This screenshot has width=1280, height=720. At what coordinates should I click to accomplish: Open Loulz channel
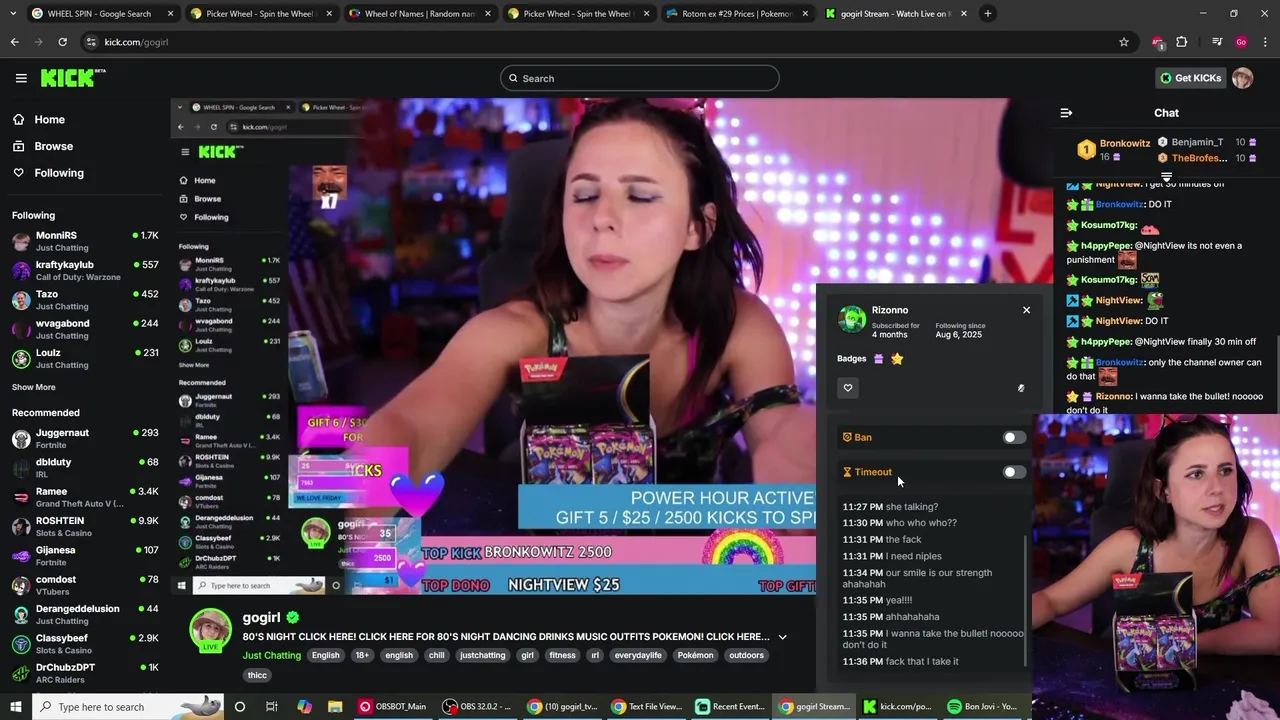[85, 358]
